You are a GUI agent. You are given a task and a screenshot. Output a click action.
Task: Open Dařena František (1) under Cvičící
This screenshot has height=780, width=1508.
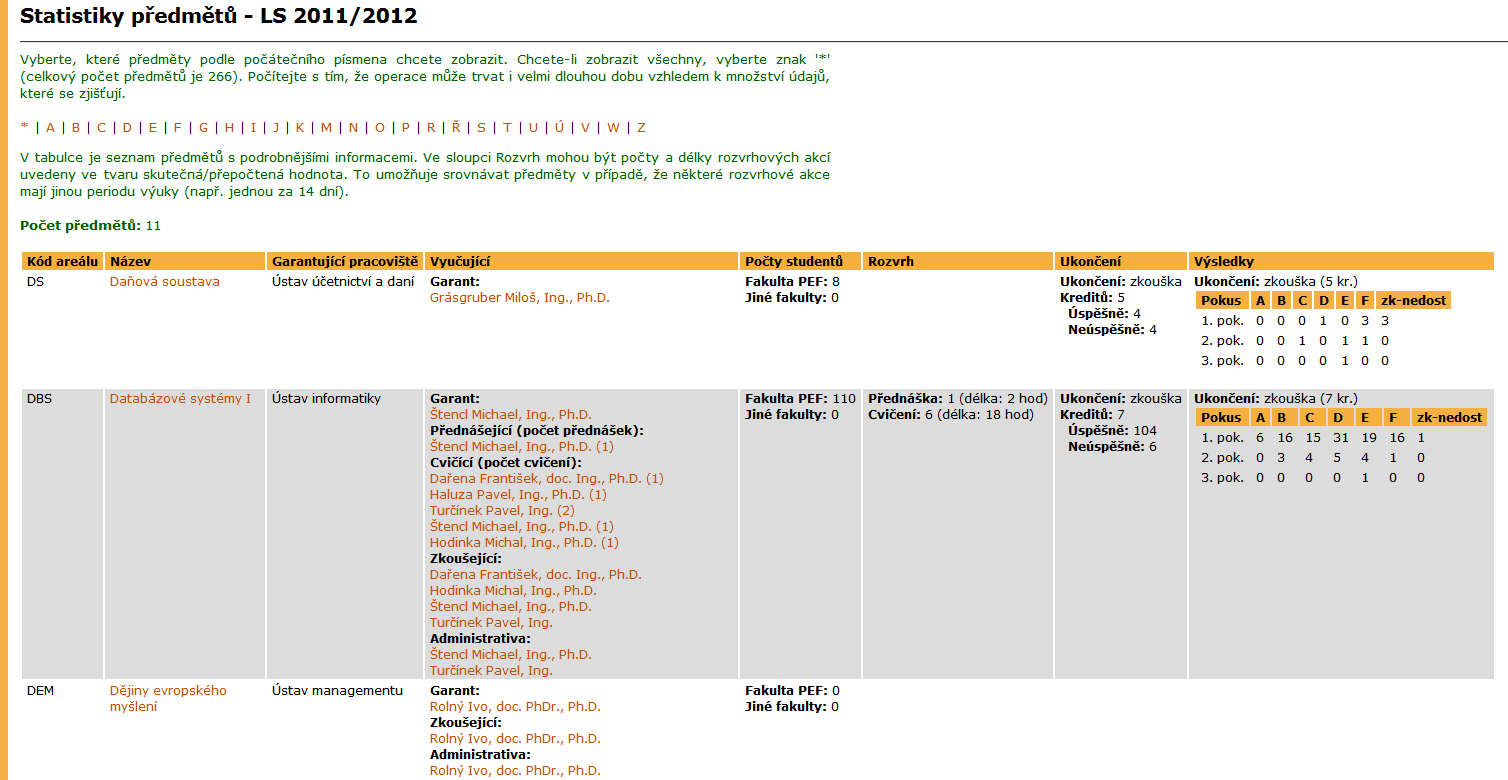pos(546,479)
